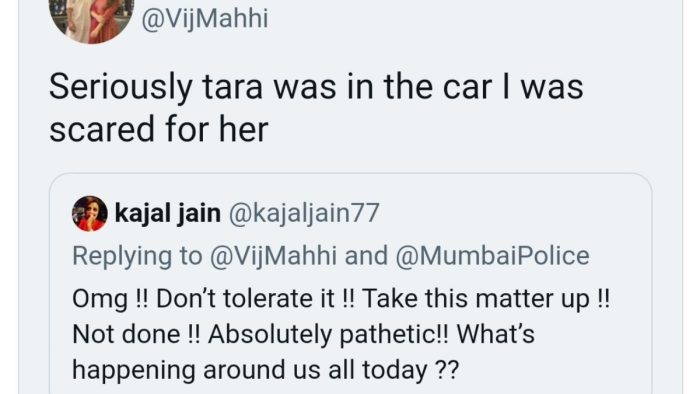700x394 pixels.
Task: Select the 'Seriously tara was in the car' line
Action: pos(316,87)
